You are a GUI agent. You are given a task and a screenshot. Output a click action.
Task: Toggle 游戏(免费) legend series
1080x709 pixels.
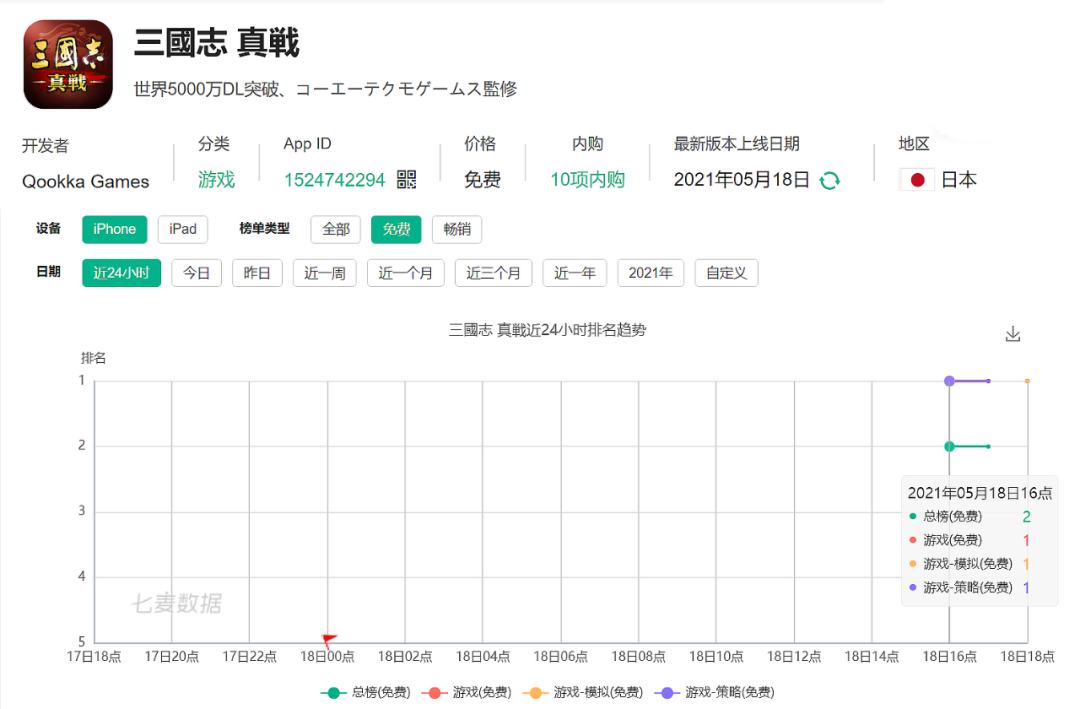point(466,692)
